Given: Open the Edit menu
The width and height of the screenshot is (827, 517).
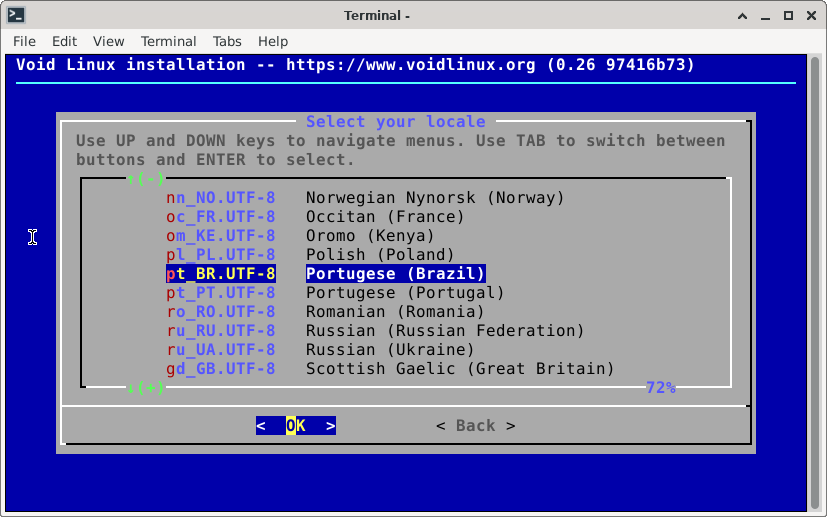Looking at the screenshot, I should click(x=64, y=41).
